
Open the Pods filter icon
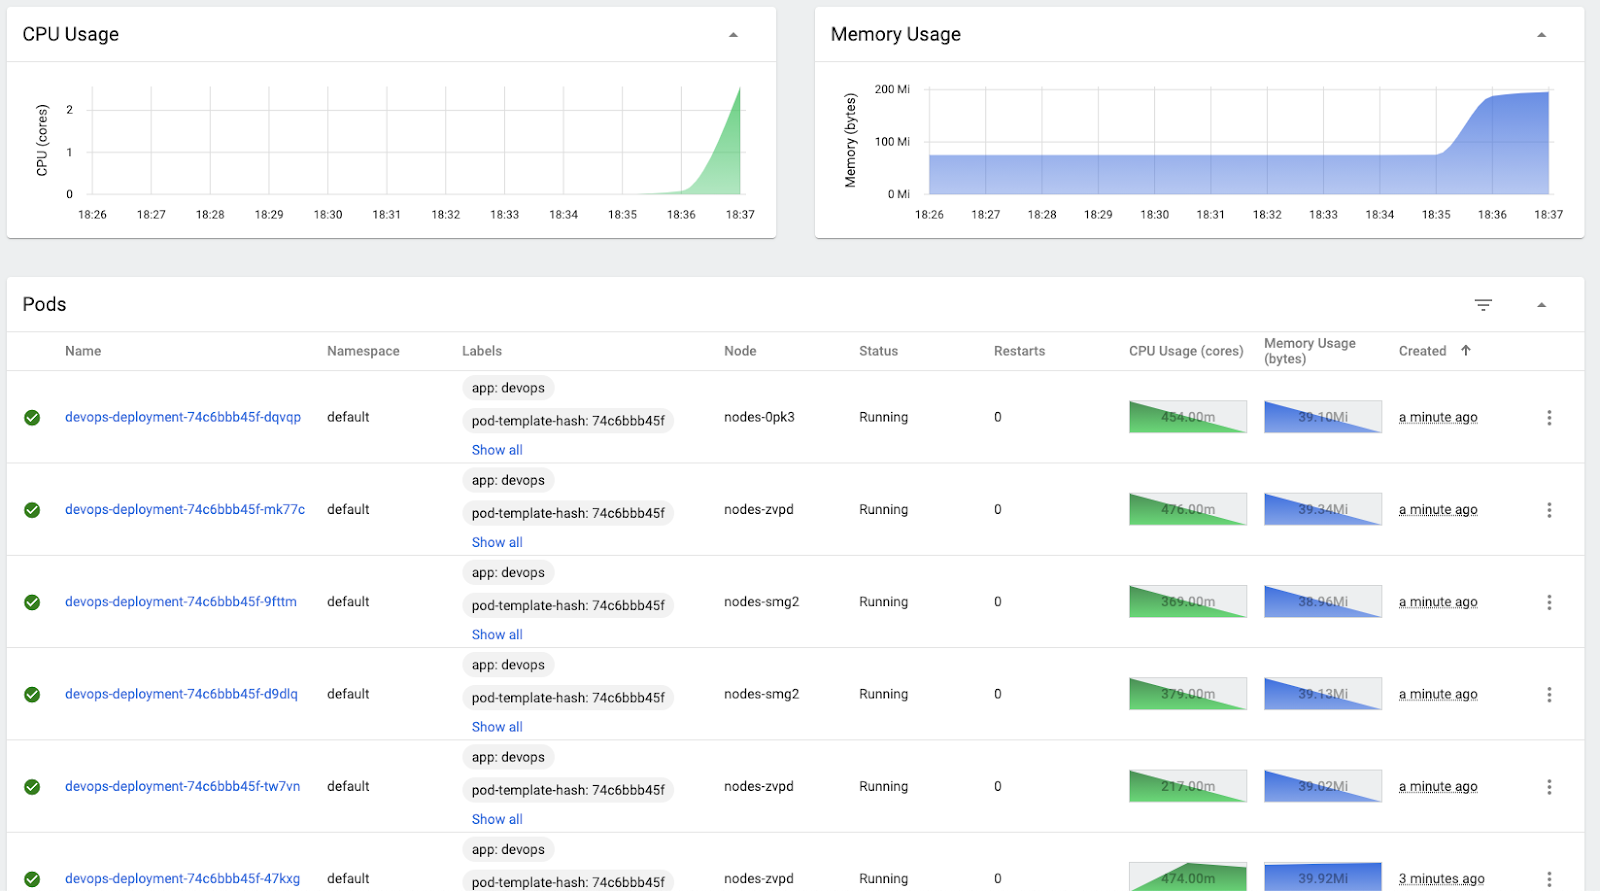pos(1483,305)
